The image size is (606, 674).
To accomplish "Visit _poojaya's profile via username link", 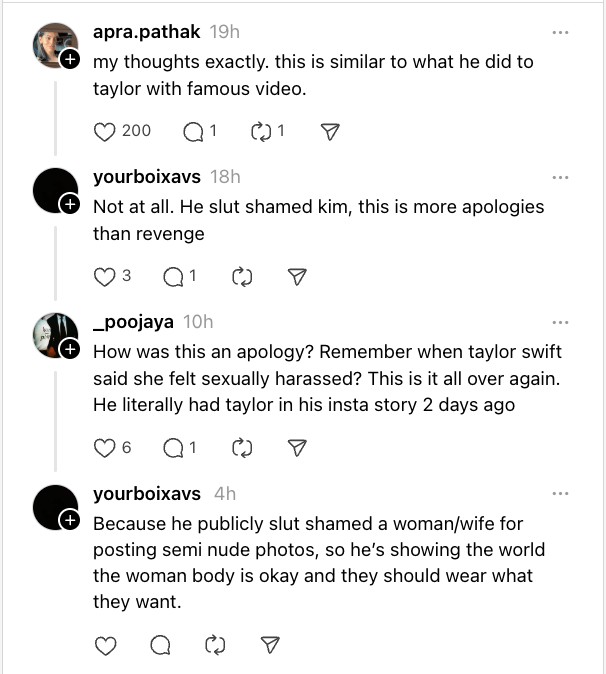I will pyautogui.click(x=133, y=322).
